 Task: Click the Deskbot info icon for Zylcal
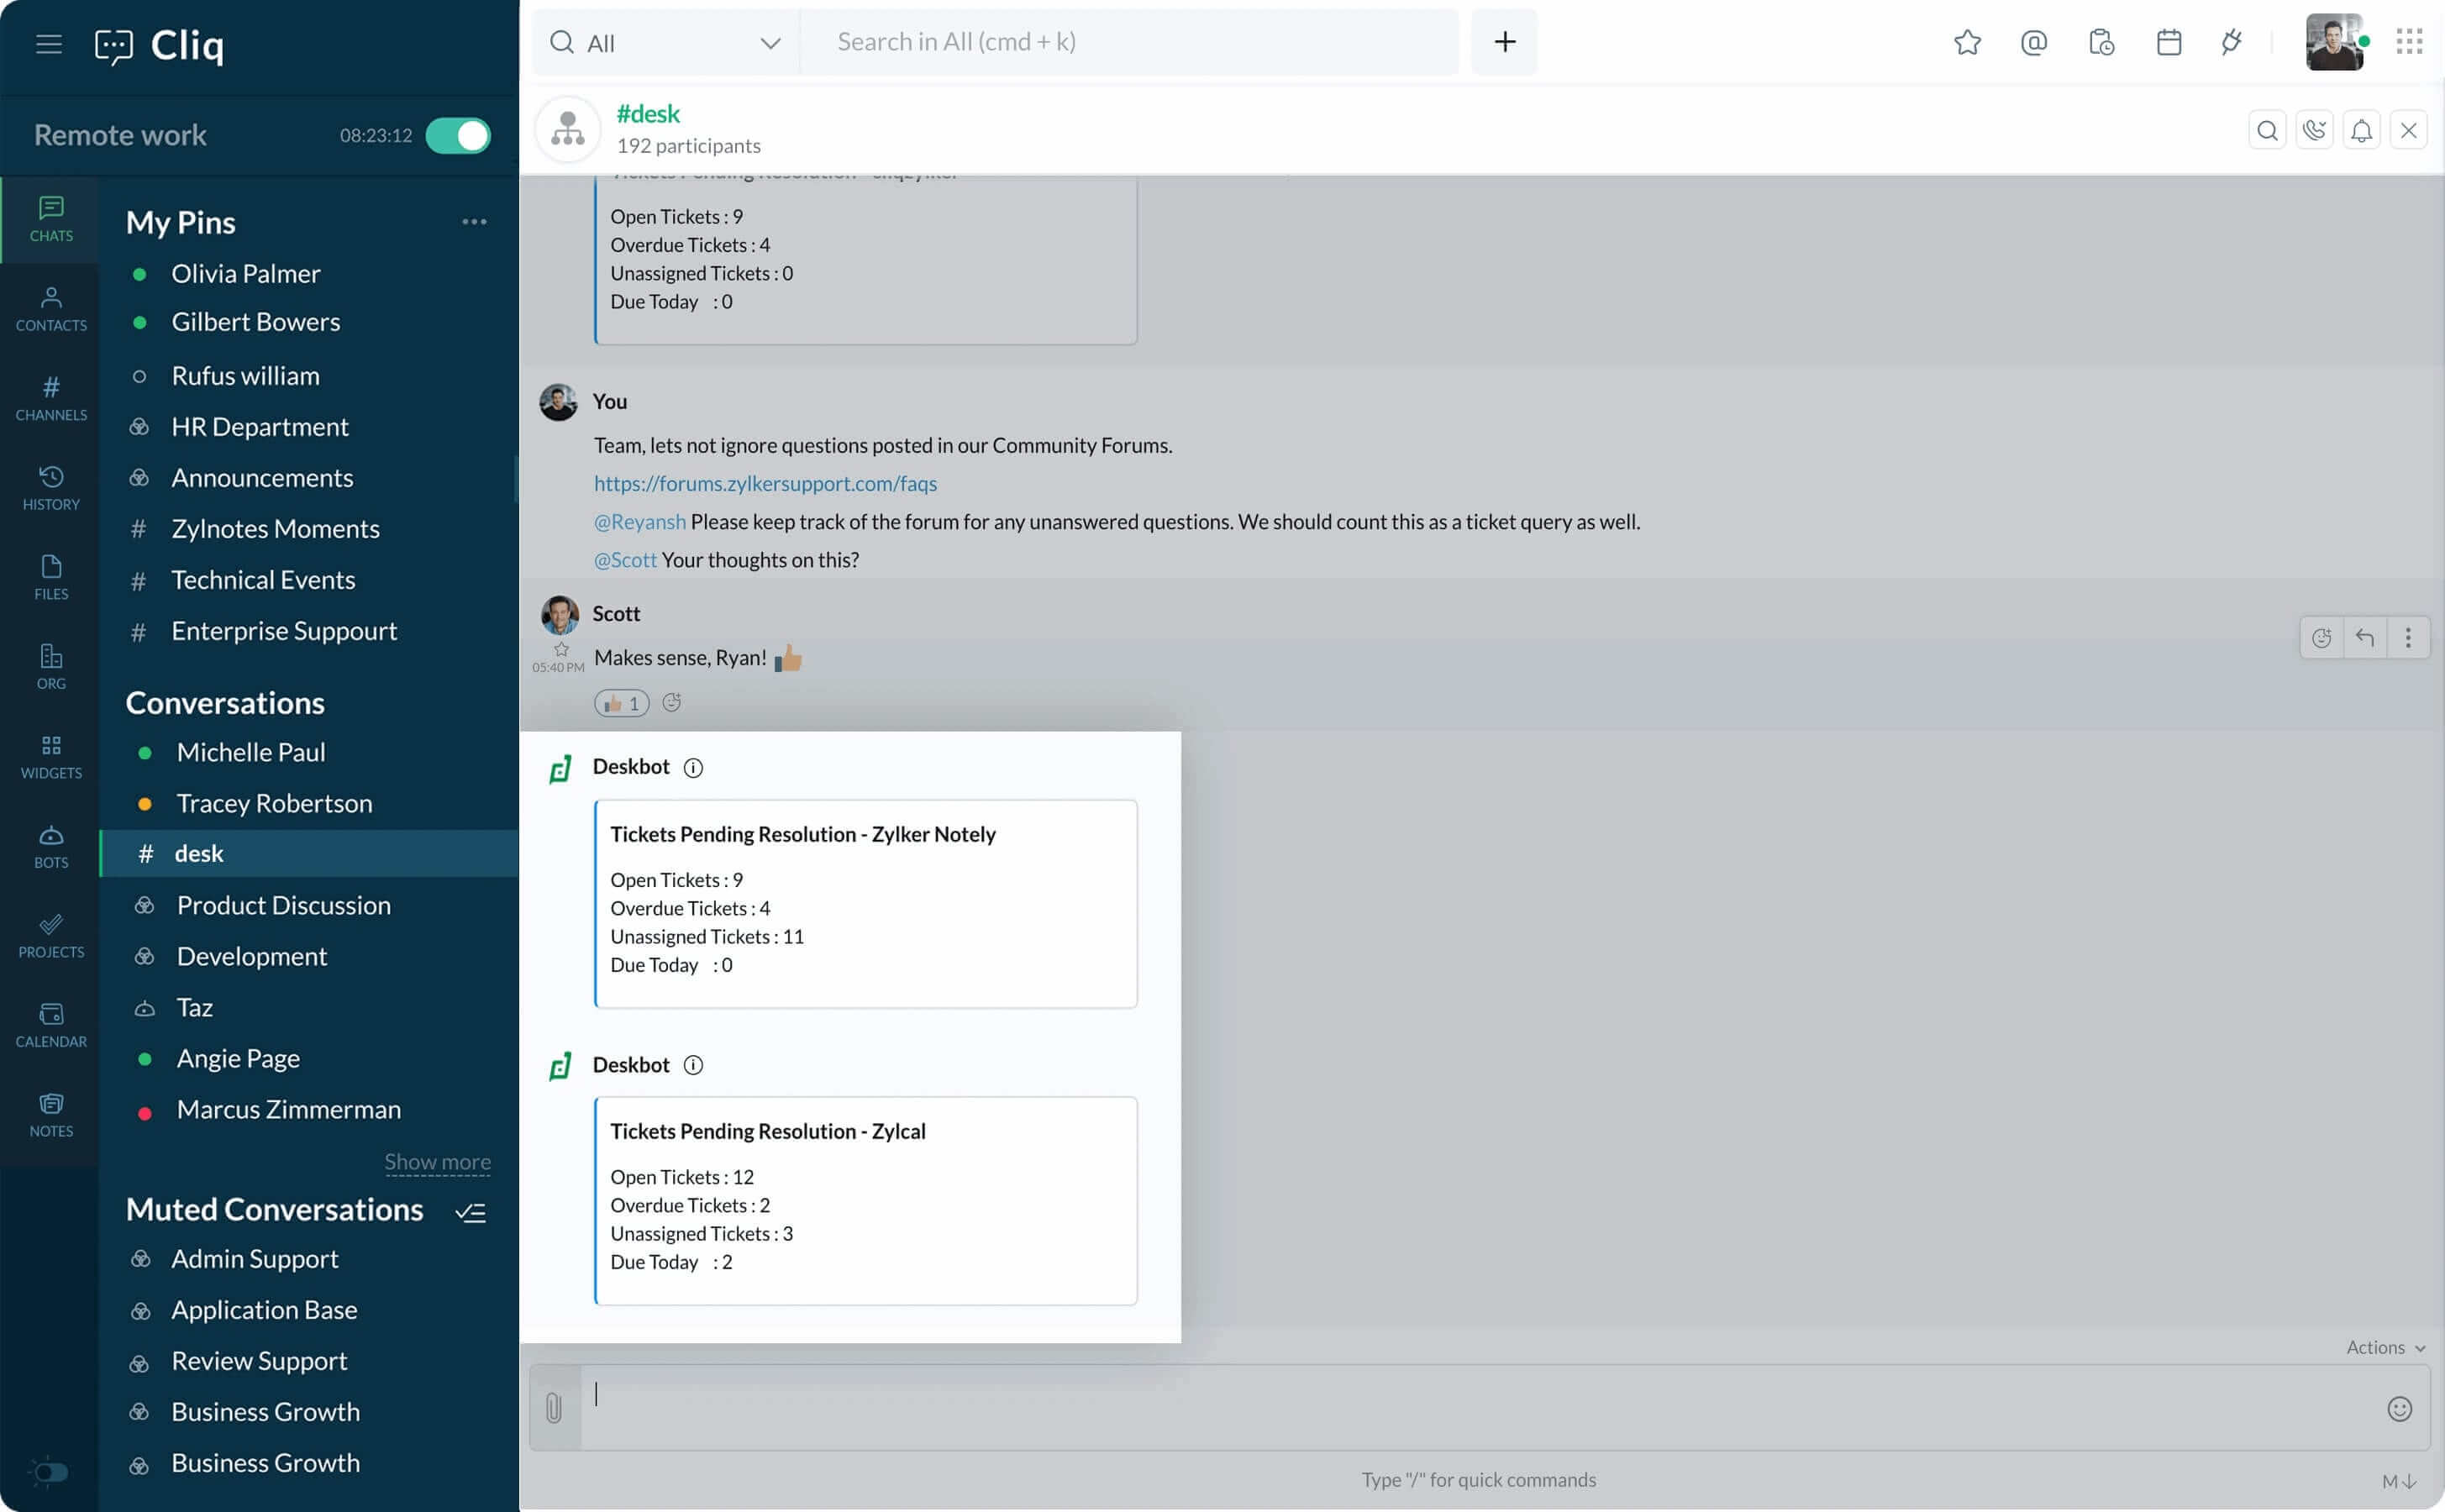[x=693, y=1065]
